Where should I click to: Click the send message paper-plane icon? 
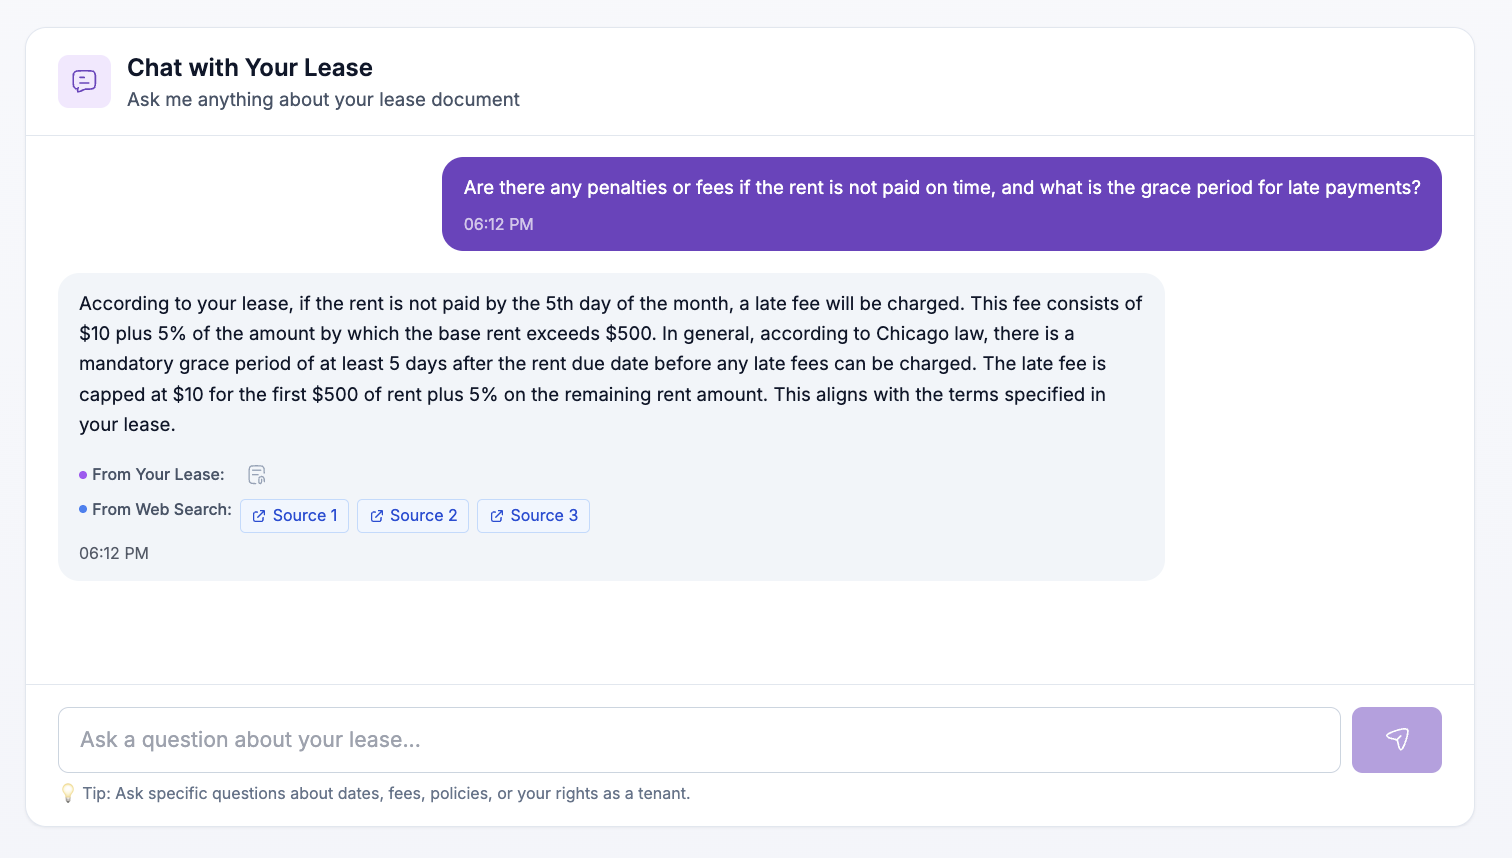[x=1396, y=739]
